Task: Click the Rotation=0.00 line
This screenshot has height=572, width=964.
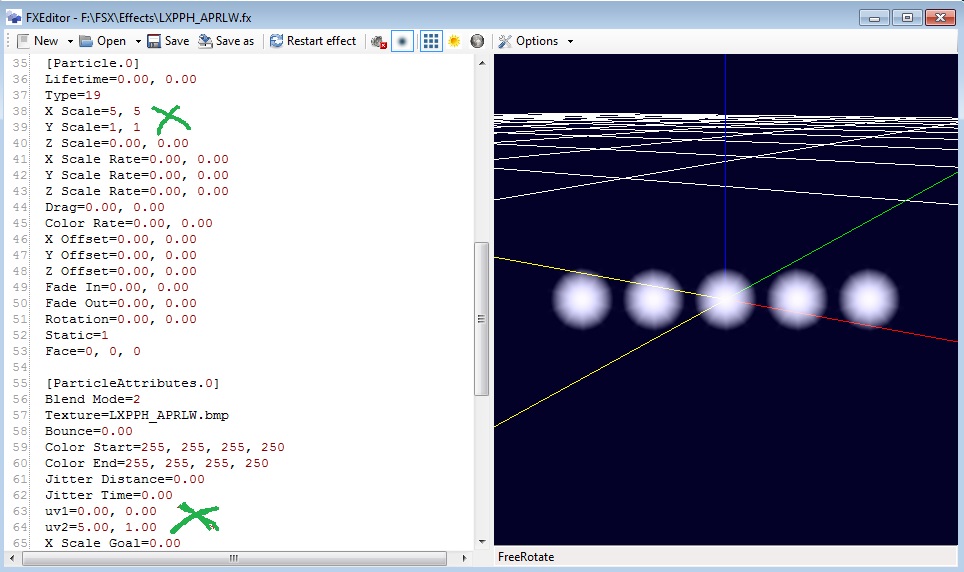Action: tap(120, 319)
